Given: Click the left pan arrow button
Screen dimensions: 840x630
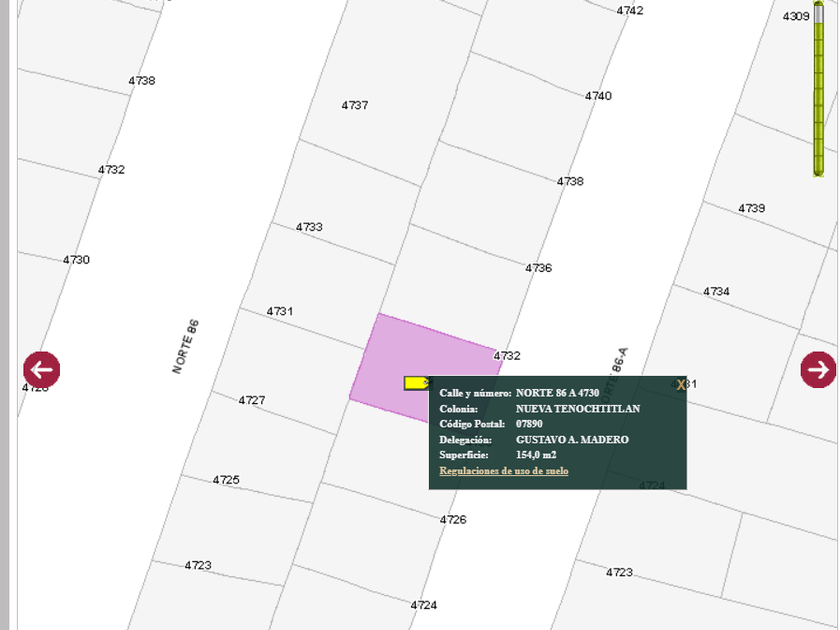Looking at the screenshot, I should pos(42,369).
